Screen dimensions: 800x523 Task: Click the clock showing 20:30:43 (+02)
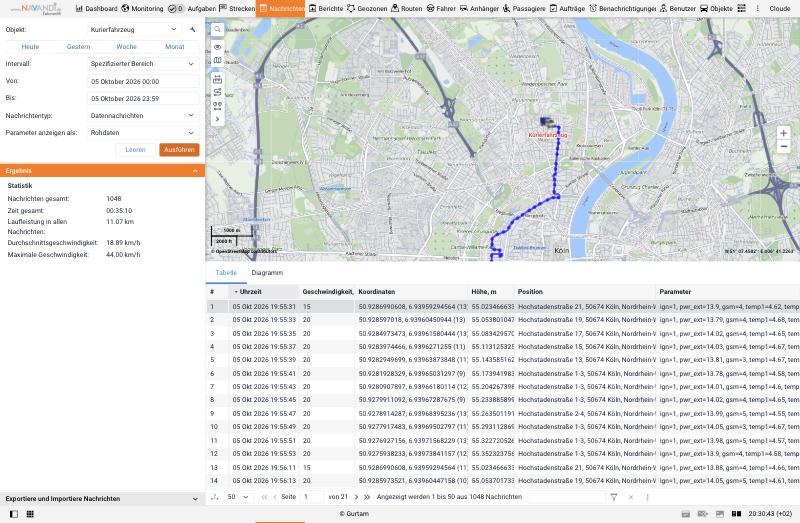pos(770,514)
